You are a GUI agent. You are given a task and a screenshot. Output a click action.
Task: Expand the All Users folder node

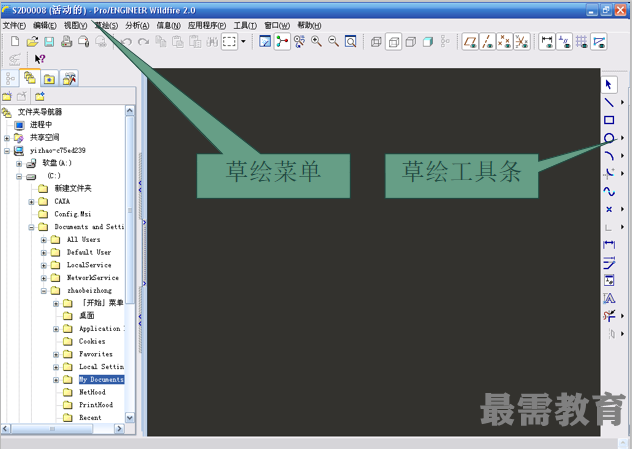44,240
